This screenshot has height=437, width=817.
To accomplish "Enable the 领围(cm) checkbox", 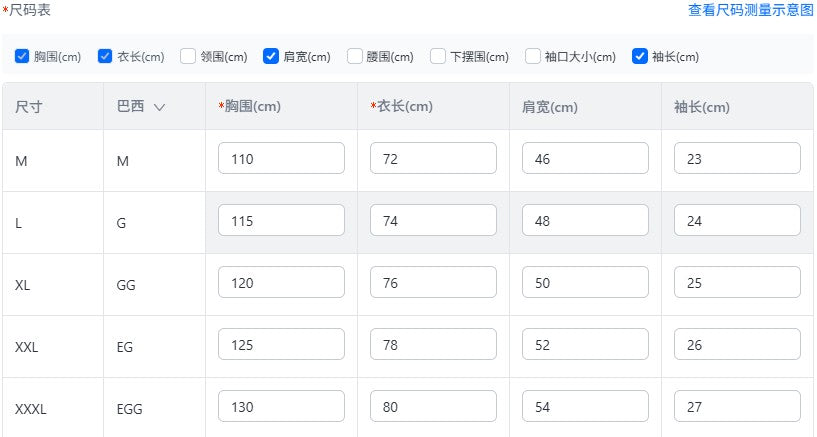I will coord(188,57).
